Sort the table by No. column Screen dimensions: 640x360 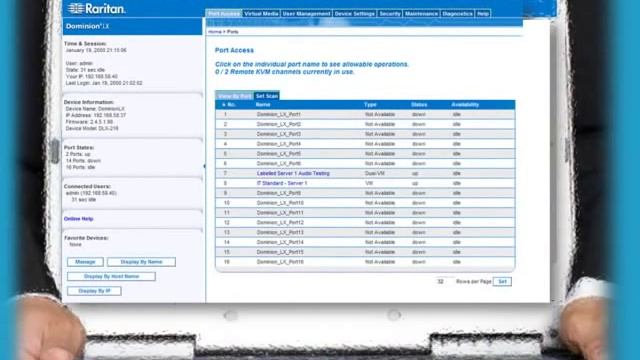(229, 105)
